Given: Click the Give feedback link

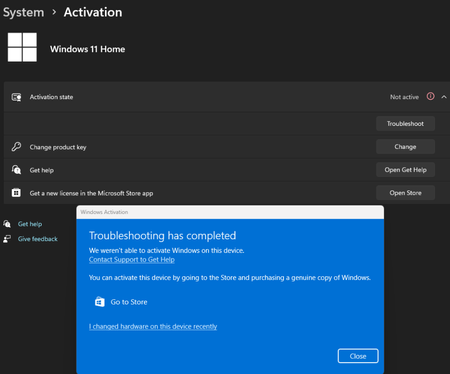Looking at the screenshot, I should click(x=38, y=239).
